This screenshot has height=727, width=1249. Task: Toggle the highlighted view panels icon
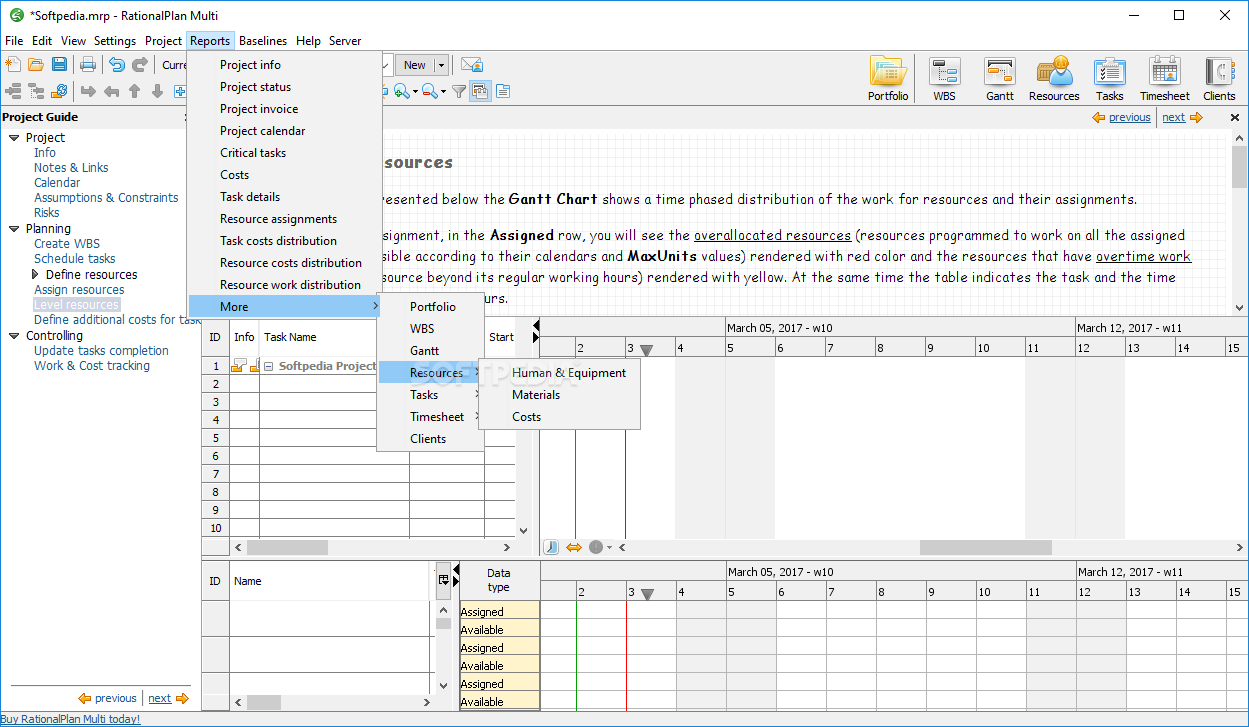tap(480, 91)
